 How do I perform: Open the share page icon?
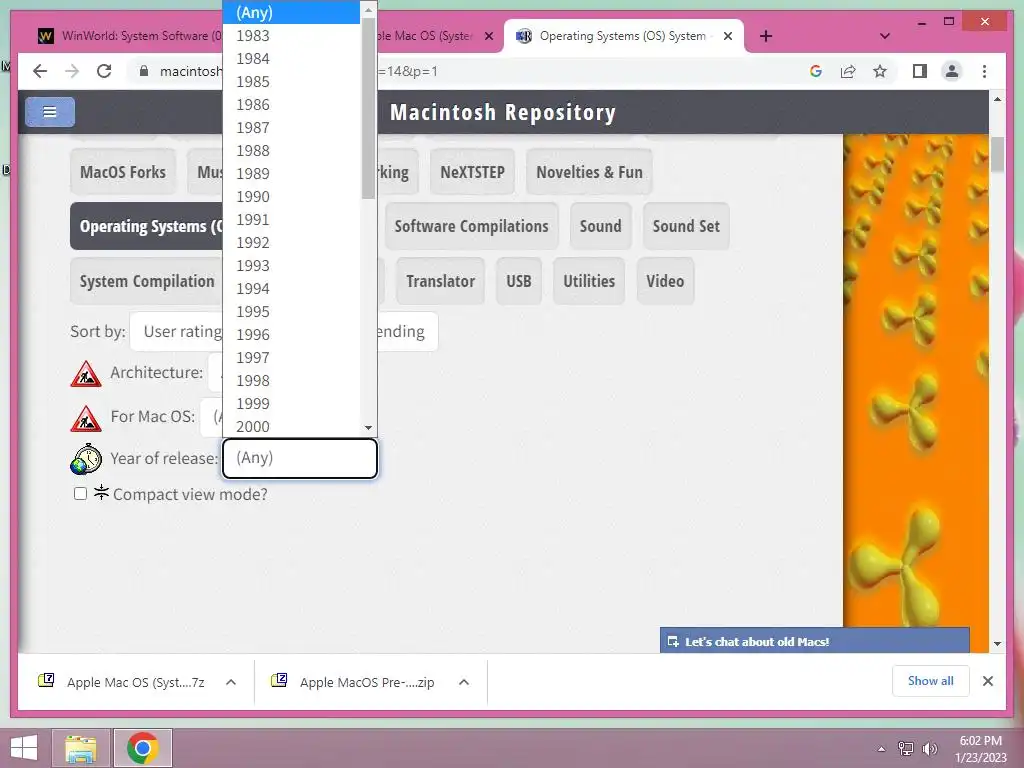(848, 71)
